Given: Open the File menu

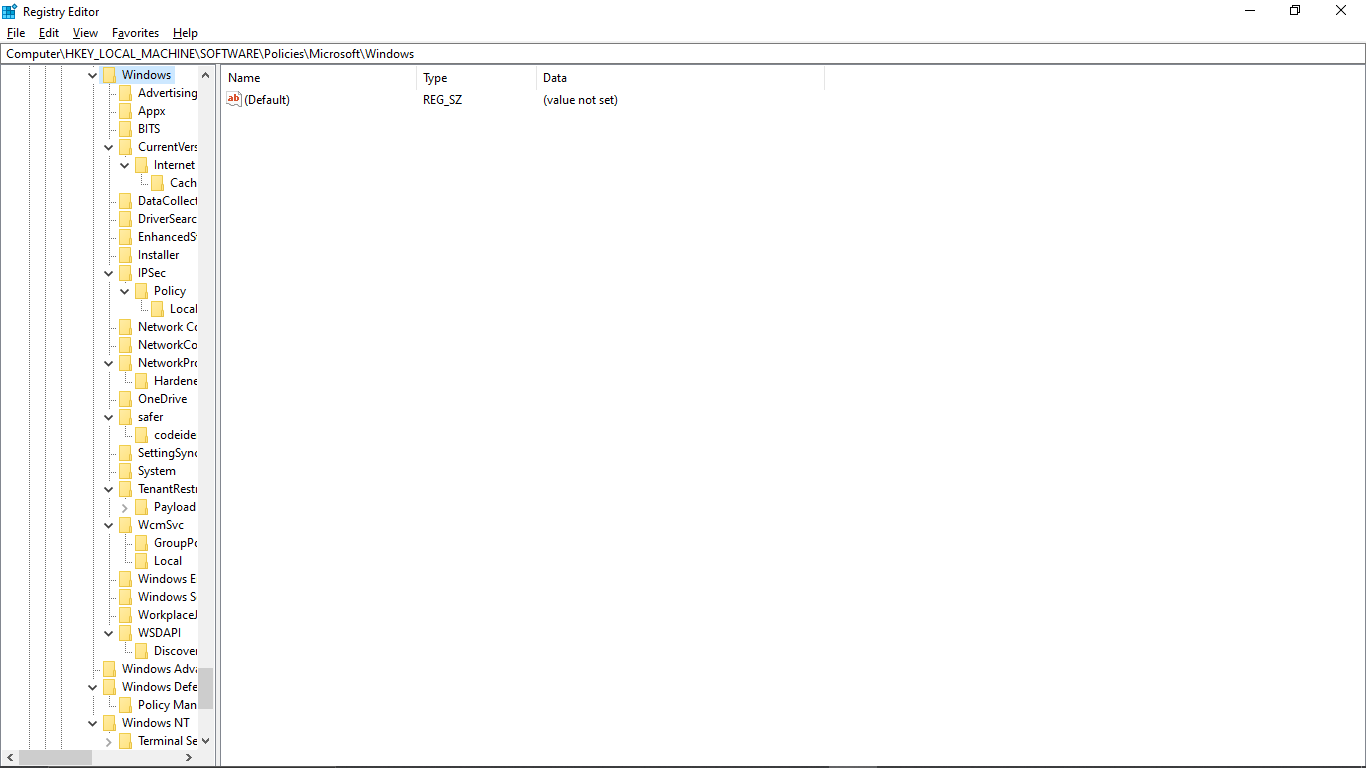Looking at the screenshot, I should 15,33.
